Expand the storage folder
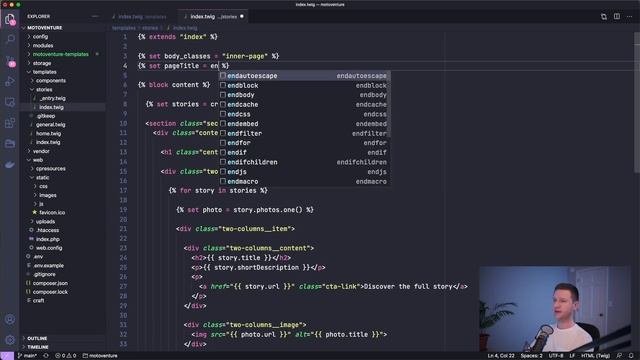 click(x=42, y=63)
